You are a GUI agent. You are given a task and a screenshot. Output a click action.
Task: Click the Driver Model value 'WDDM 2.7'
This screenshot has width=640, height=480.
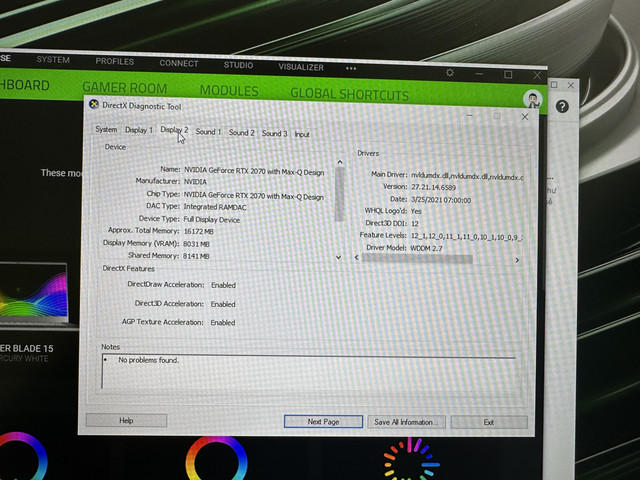pos(426,248)
